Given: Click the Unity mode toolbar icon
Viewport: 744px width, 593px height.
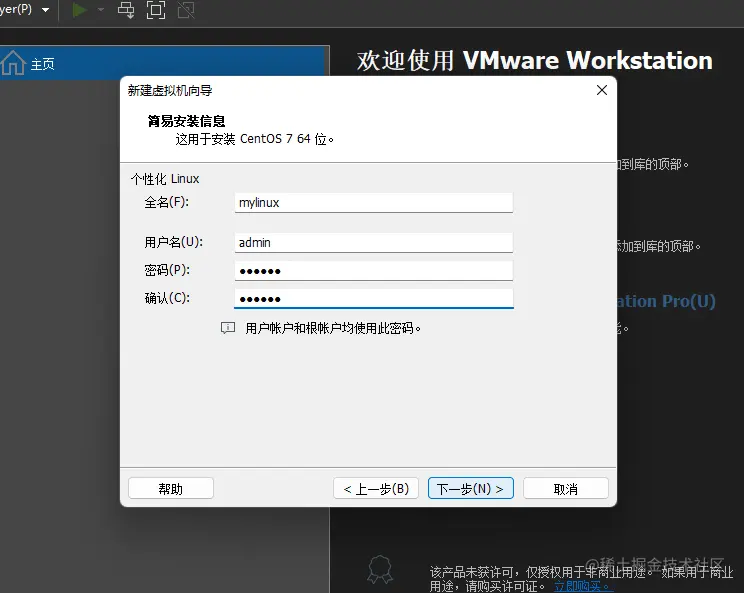Looking at the screenshot, I should tap(186, 9).
